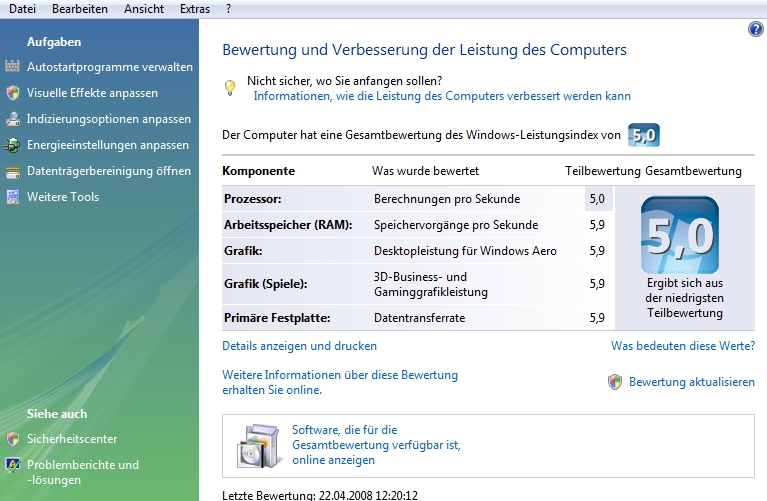The image size is (767, 501).
Task: Click the blue help icon at top right
Action: [755, 29]
